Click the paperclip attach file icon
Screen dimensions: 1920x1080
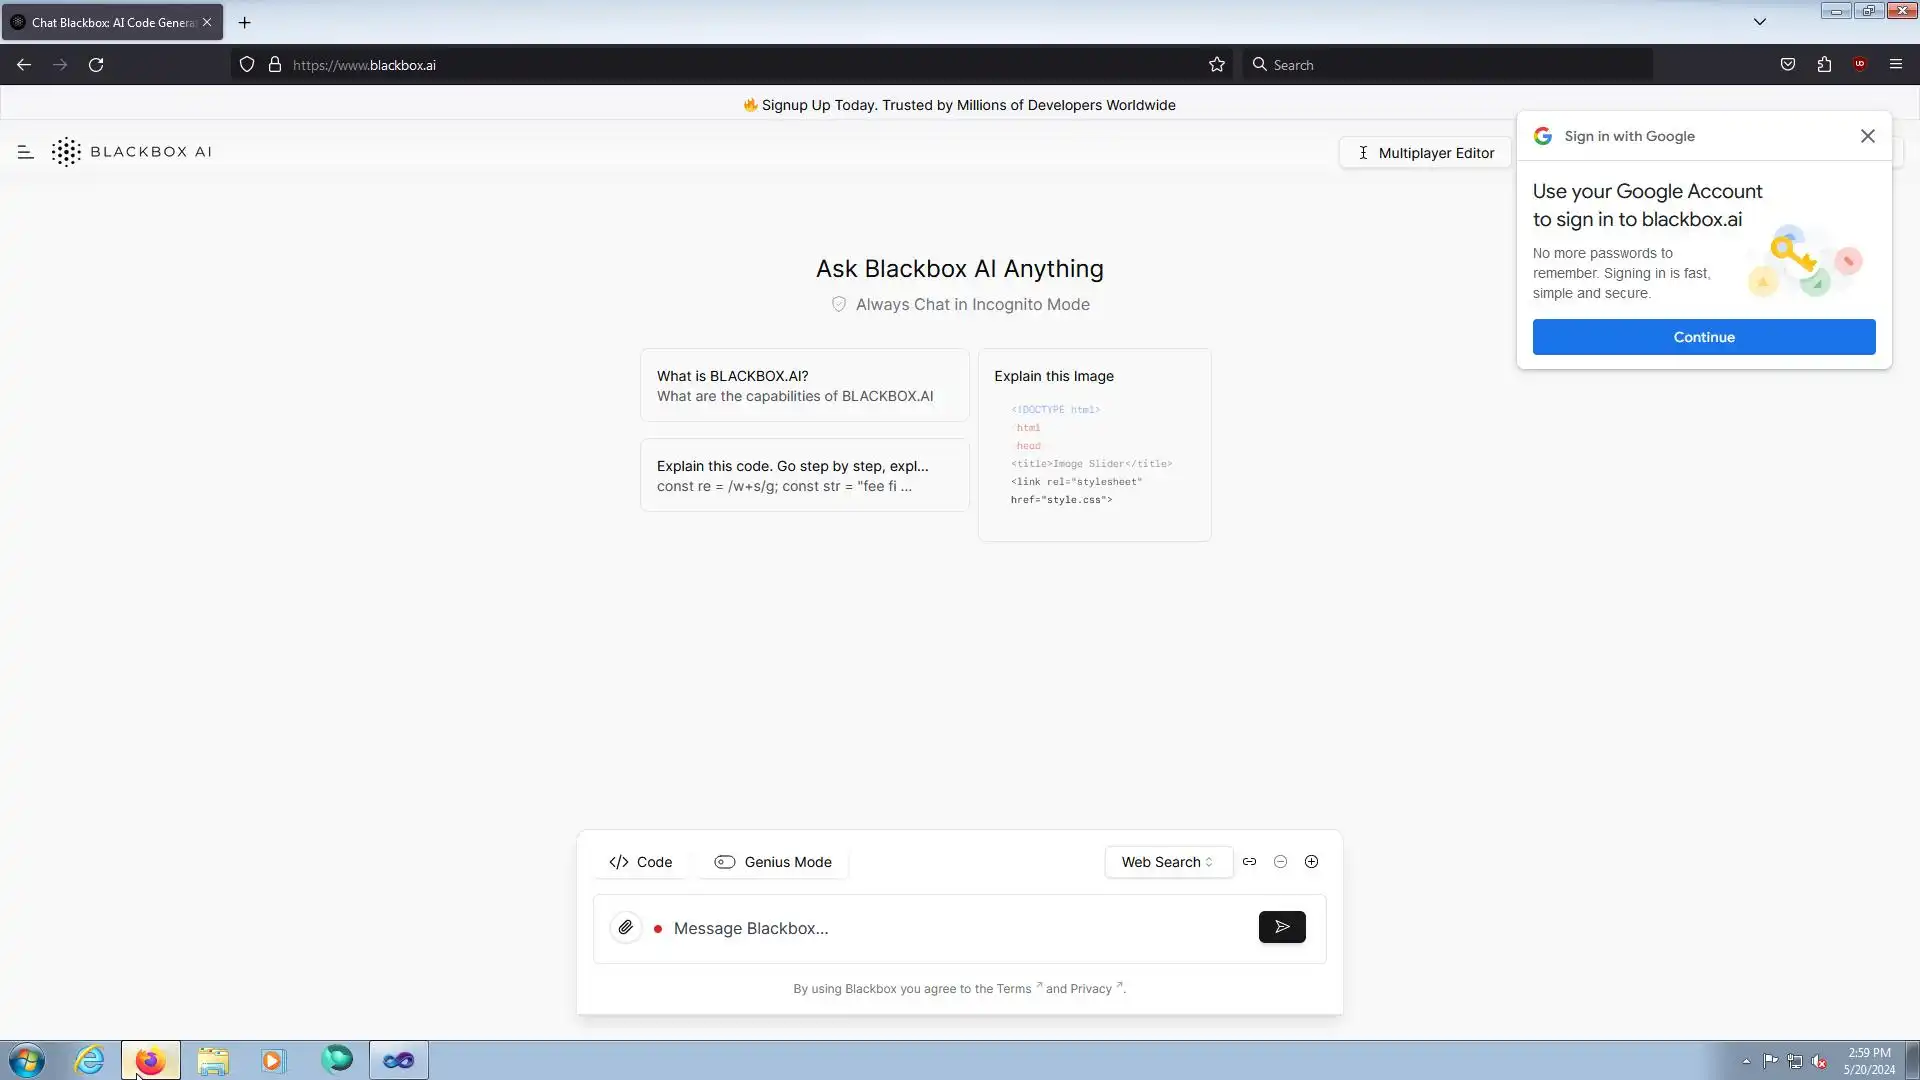tap(625, 928)
